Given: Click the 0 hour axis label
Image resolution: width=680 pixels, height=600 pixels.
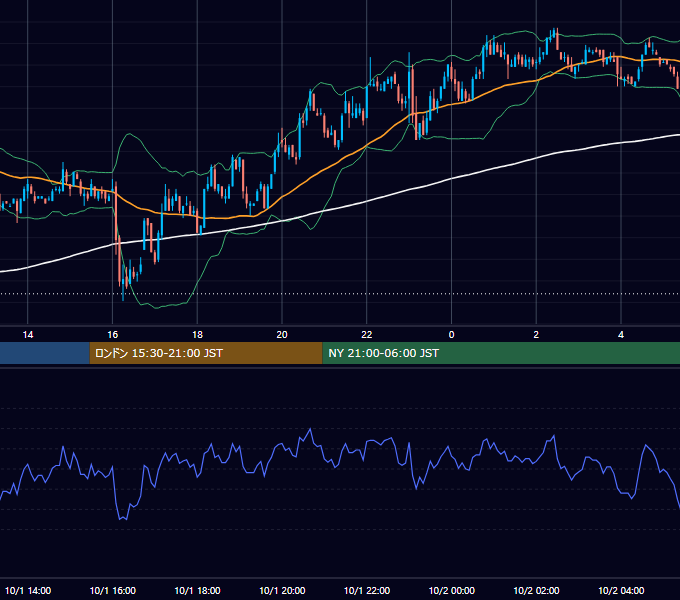Looking at the screenshot, I should (451, 335).
